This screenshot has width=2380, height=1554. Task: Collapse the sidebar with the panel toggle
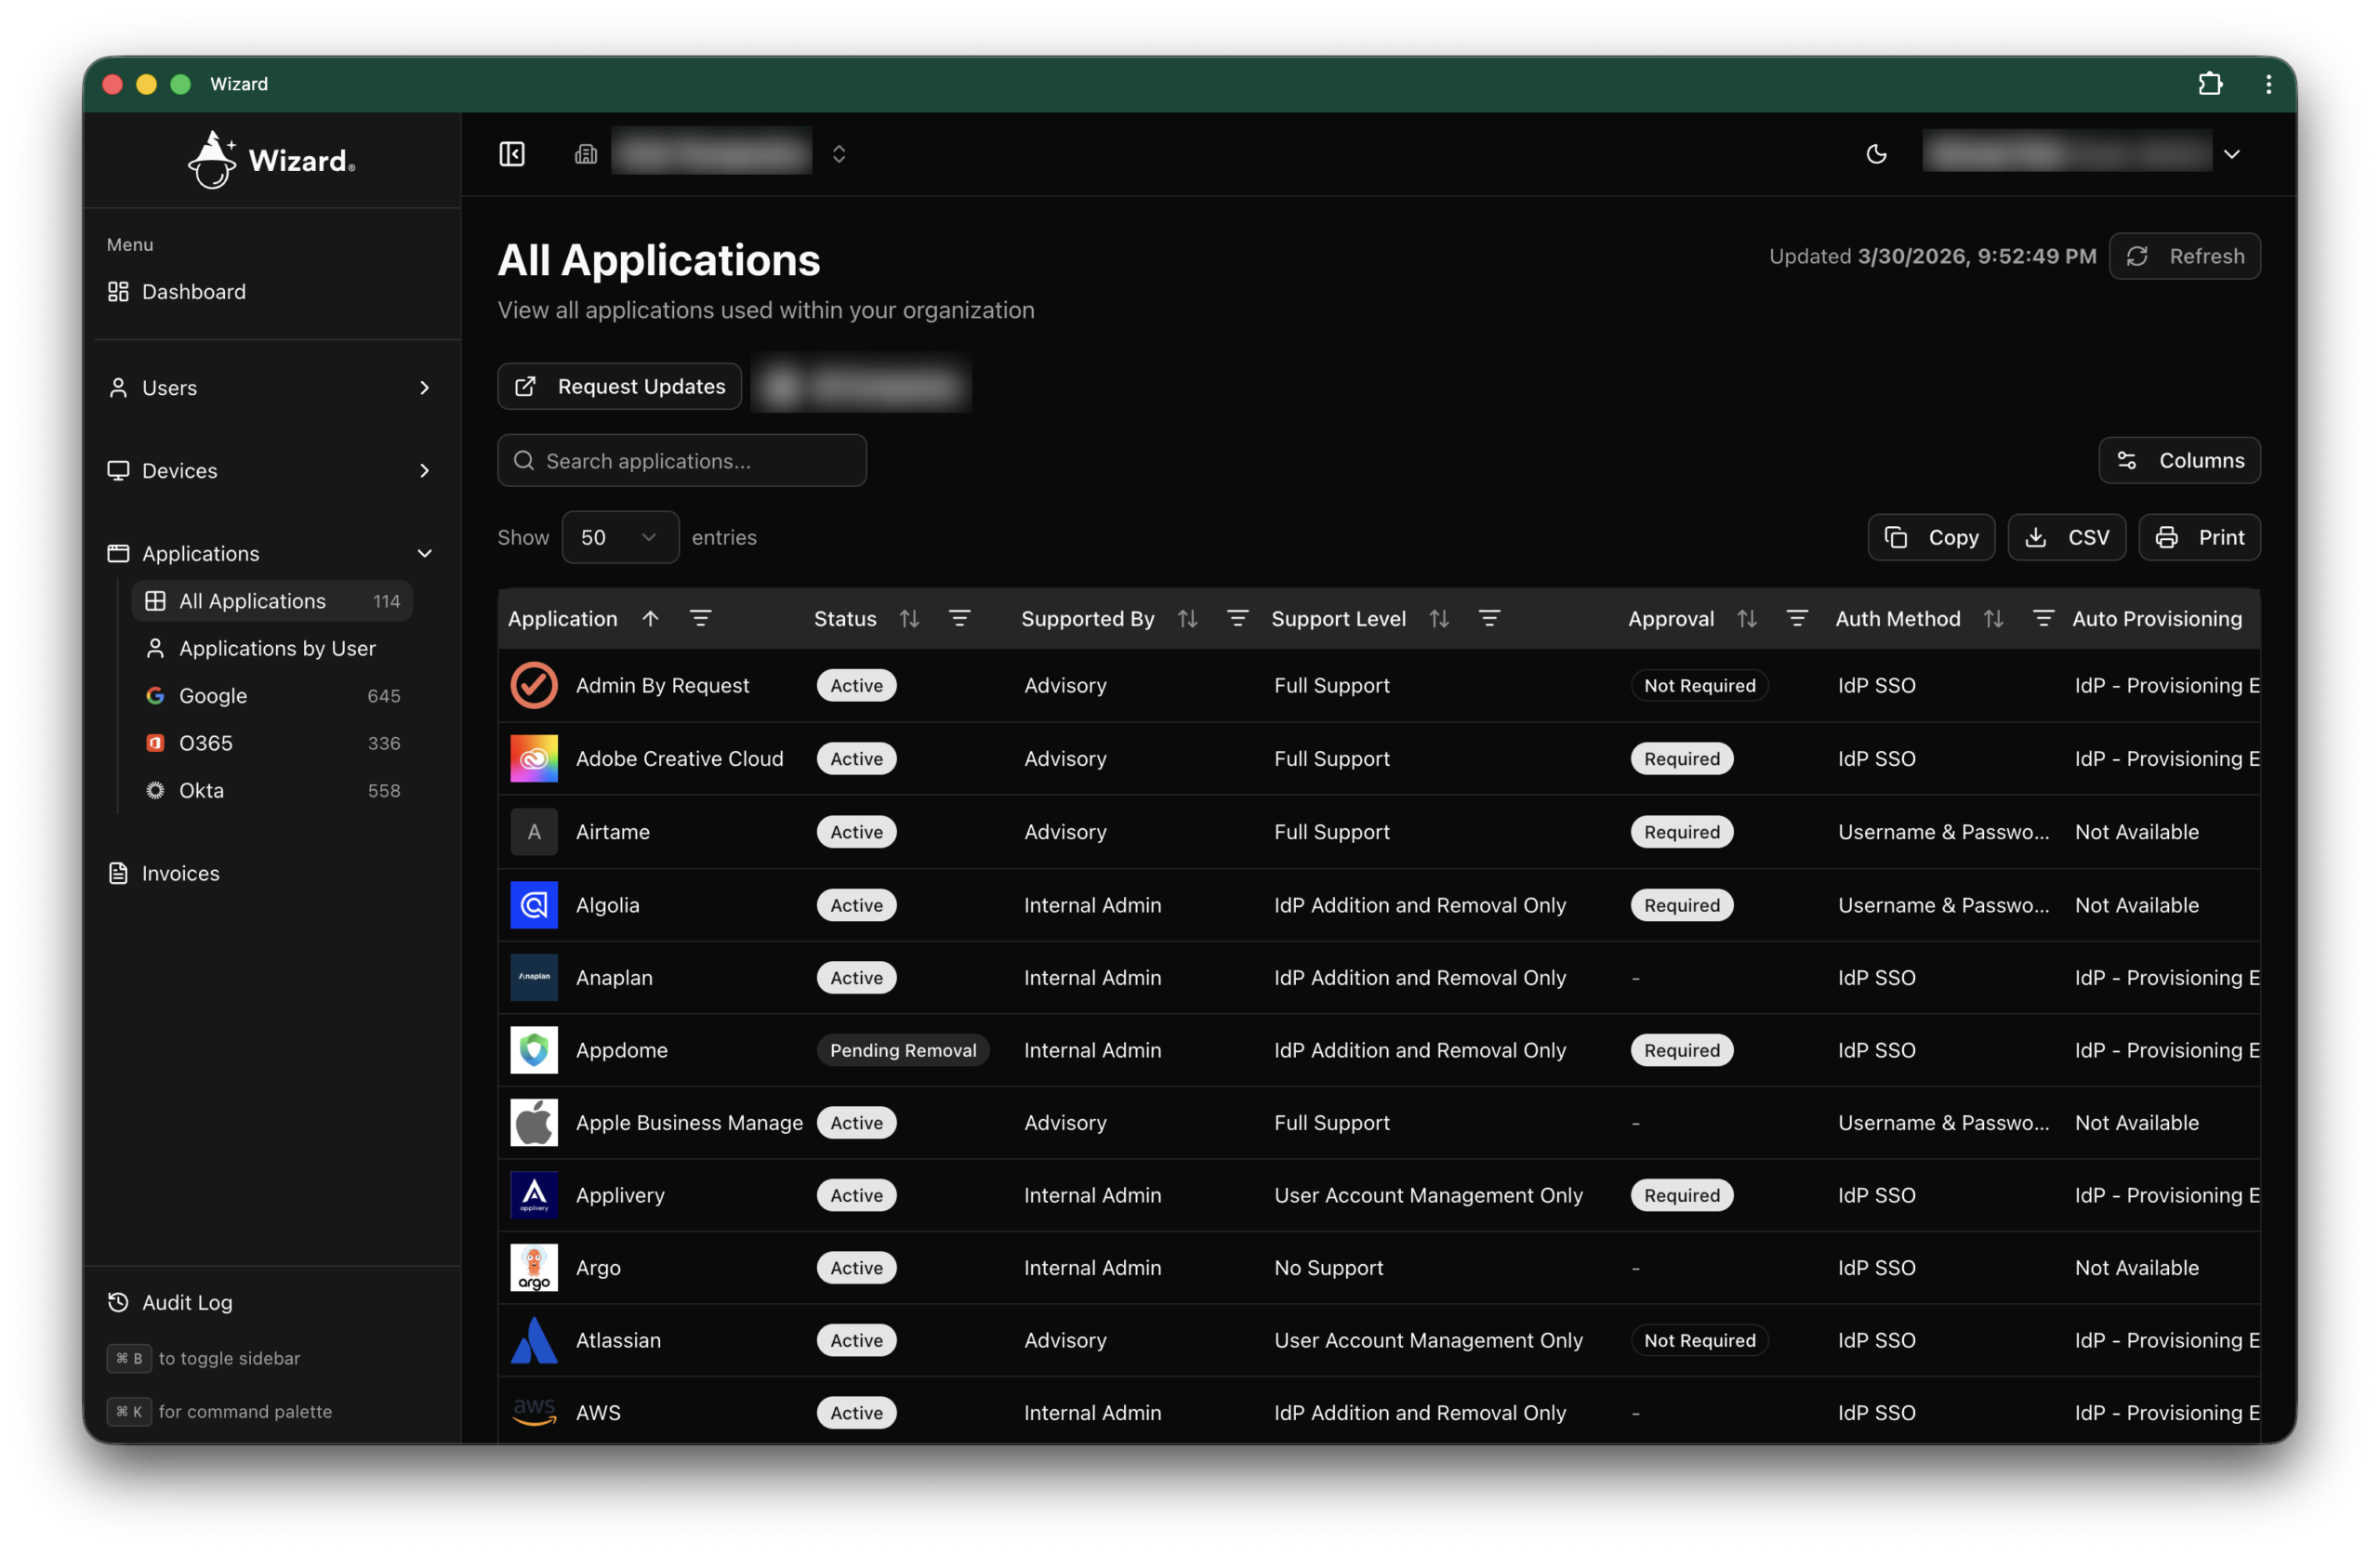(x=511, y=154)
